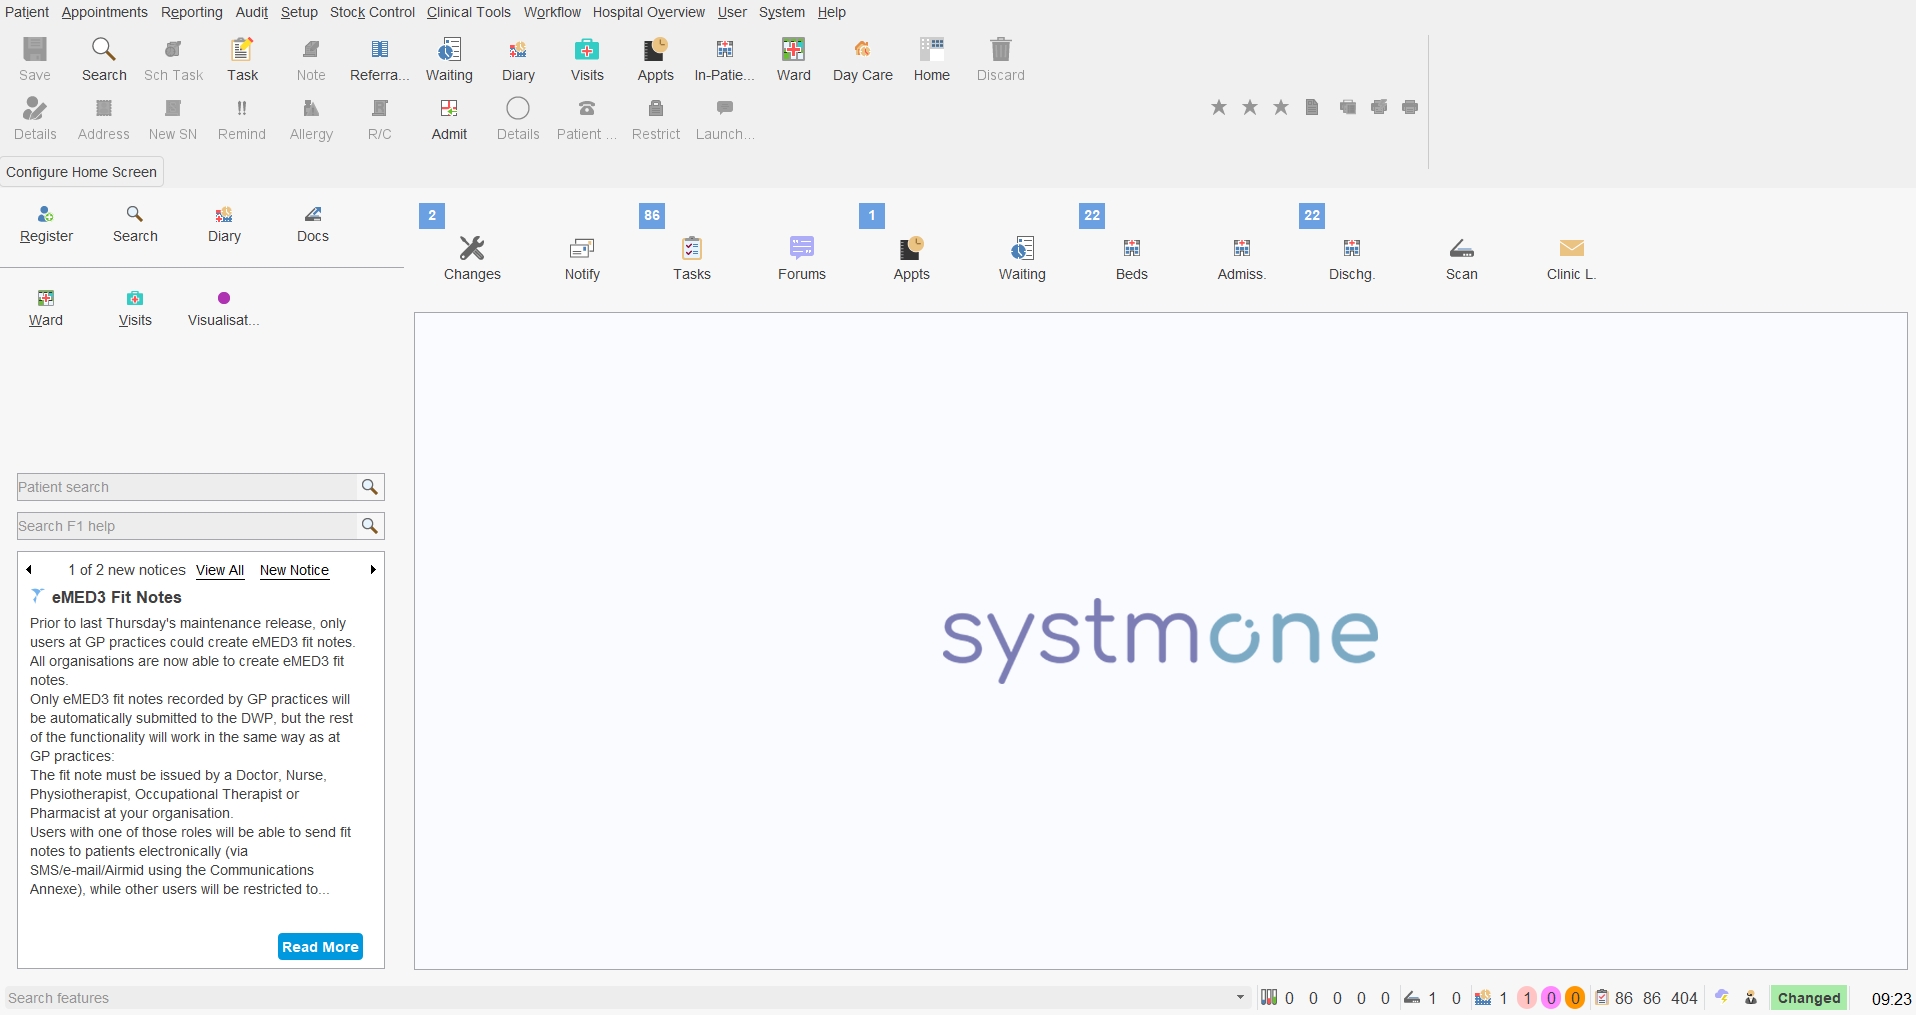The height and width of the screenshot is (1015, 1916).
Task: Click the pathology test tubes status bar icon
Action: point(1269,997)
